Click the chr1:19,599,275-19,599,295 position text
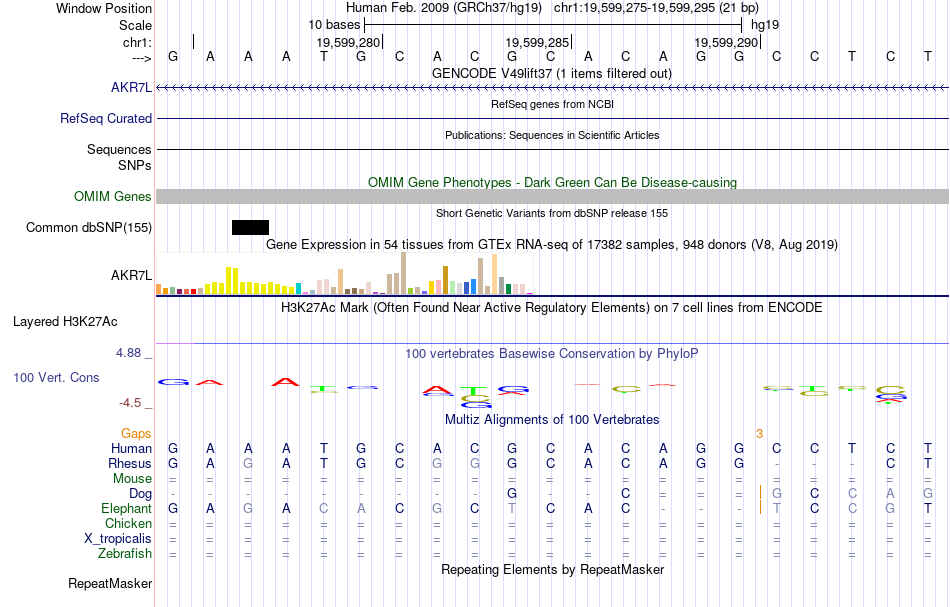 656,8
